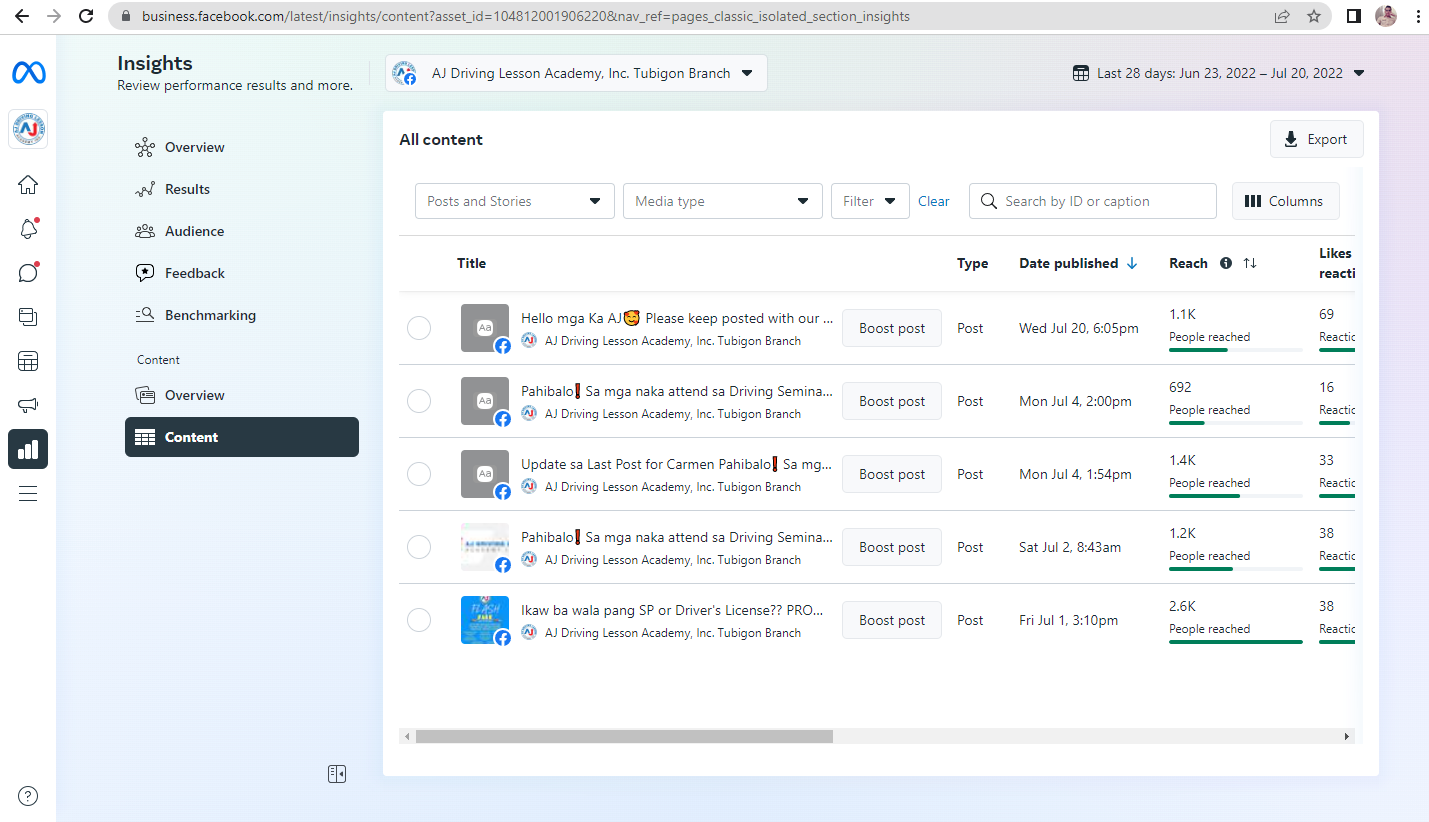This screenshot has height=822, width=1429.
Task: Reload the page in browser
Action: [x=86, y=16]
